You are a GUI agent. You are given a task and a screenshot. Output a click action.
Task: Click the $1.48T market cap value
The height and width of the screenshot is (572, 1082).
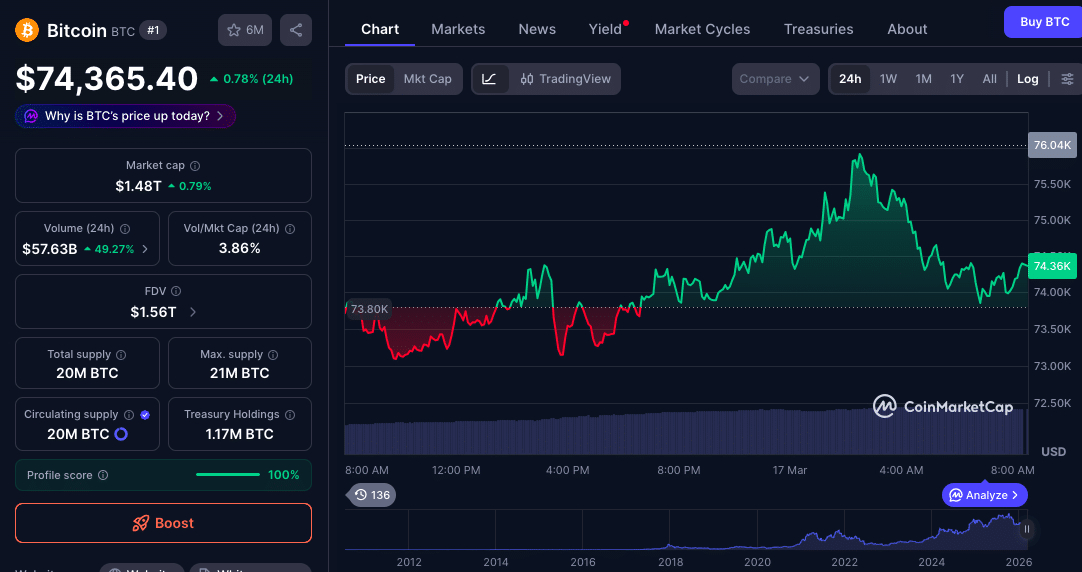pos(139,186)
